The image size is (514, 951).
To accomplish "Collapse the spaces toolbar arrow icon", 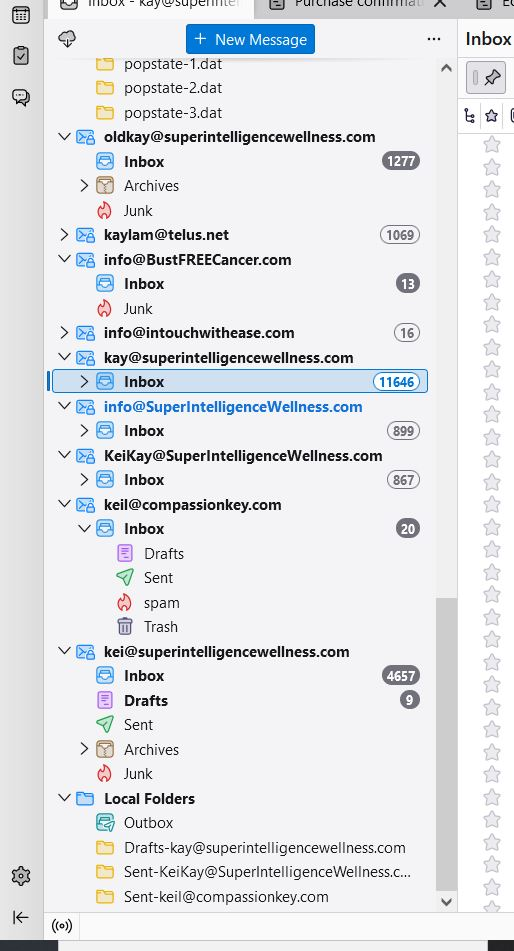I will pyautogui.click(x=21, y=917).
